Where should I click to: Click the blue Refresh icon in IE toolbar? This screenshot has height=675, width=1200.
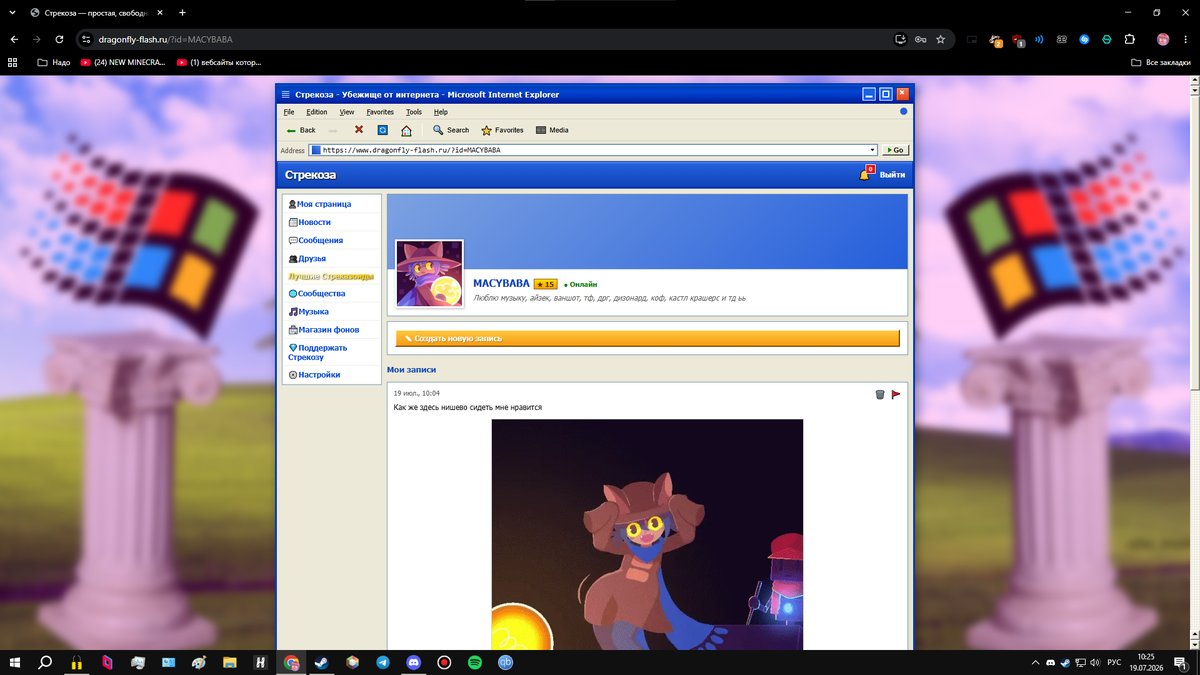tap(382, 130)
